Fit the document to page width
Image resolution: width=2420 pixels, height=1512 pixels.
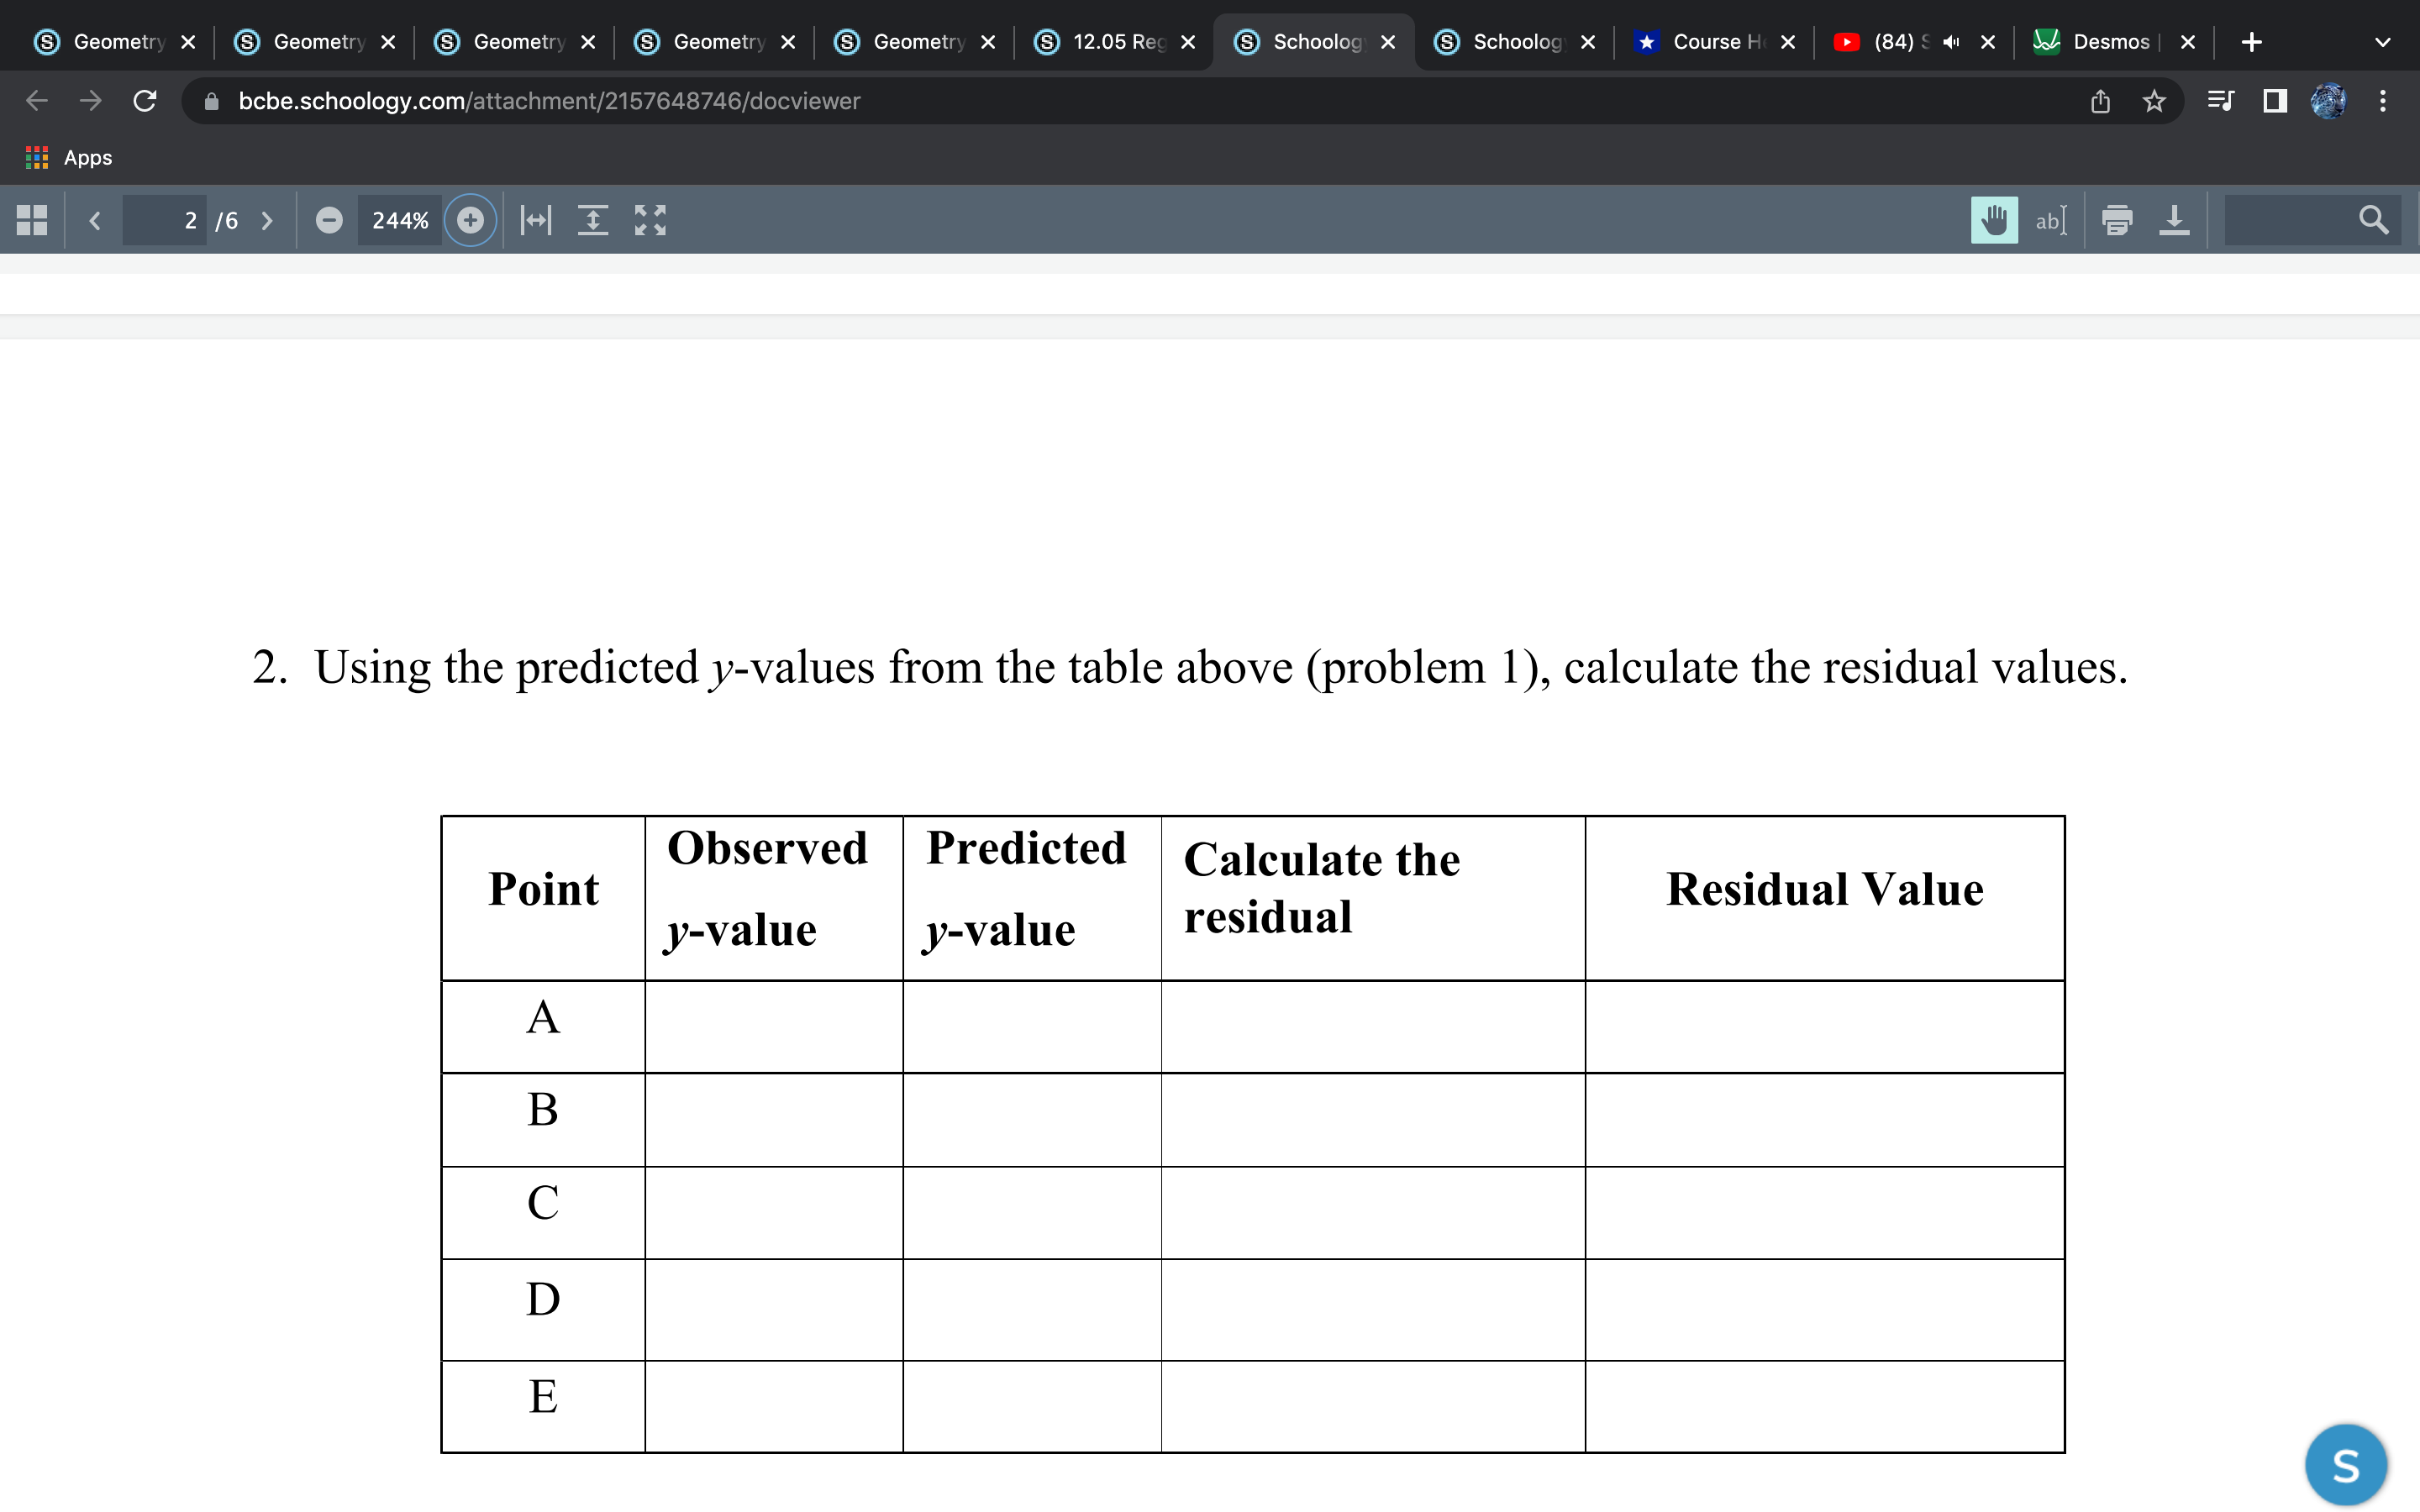(535, 220)
